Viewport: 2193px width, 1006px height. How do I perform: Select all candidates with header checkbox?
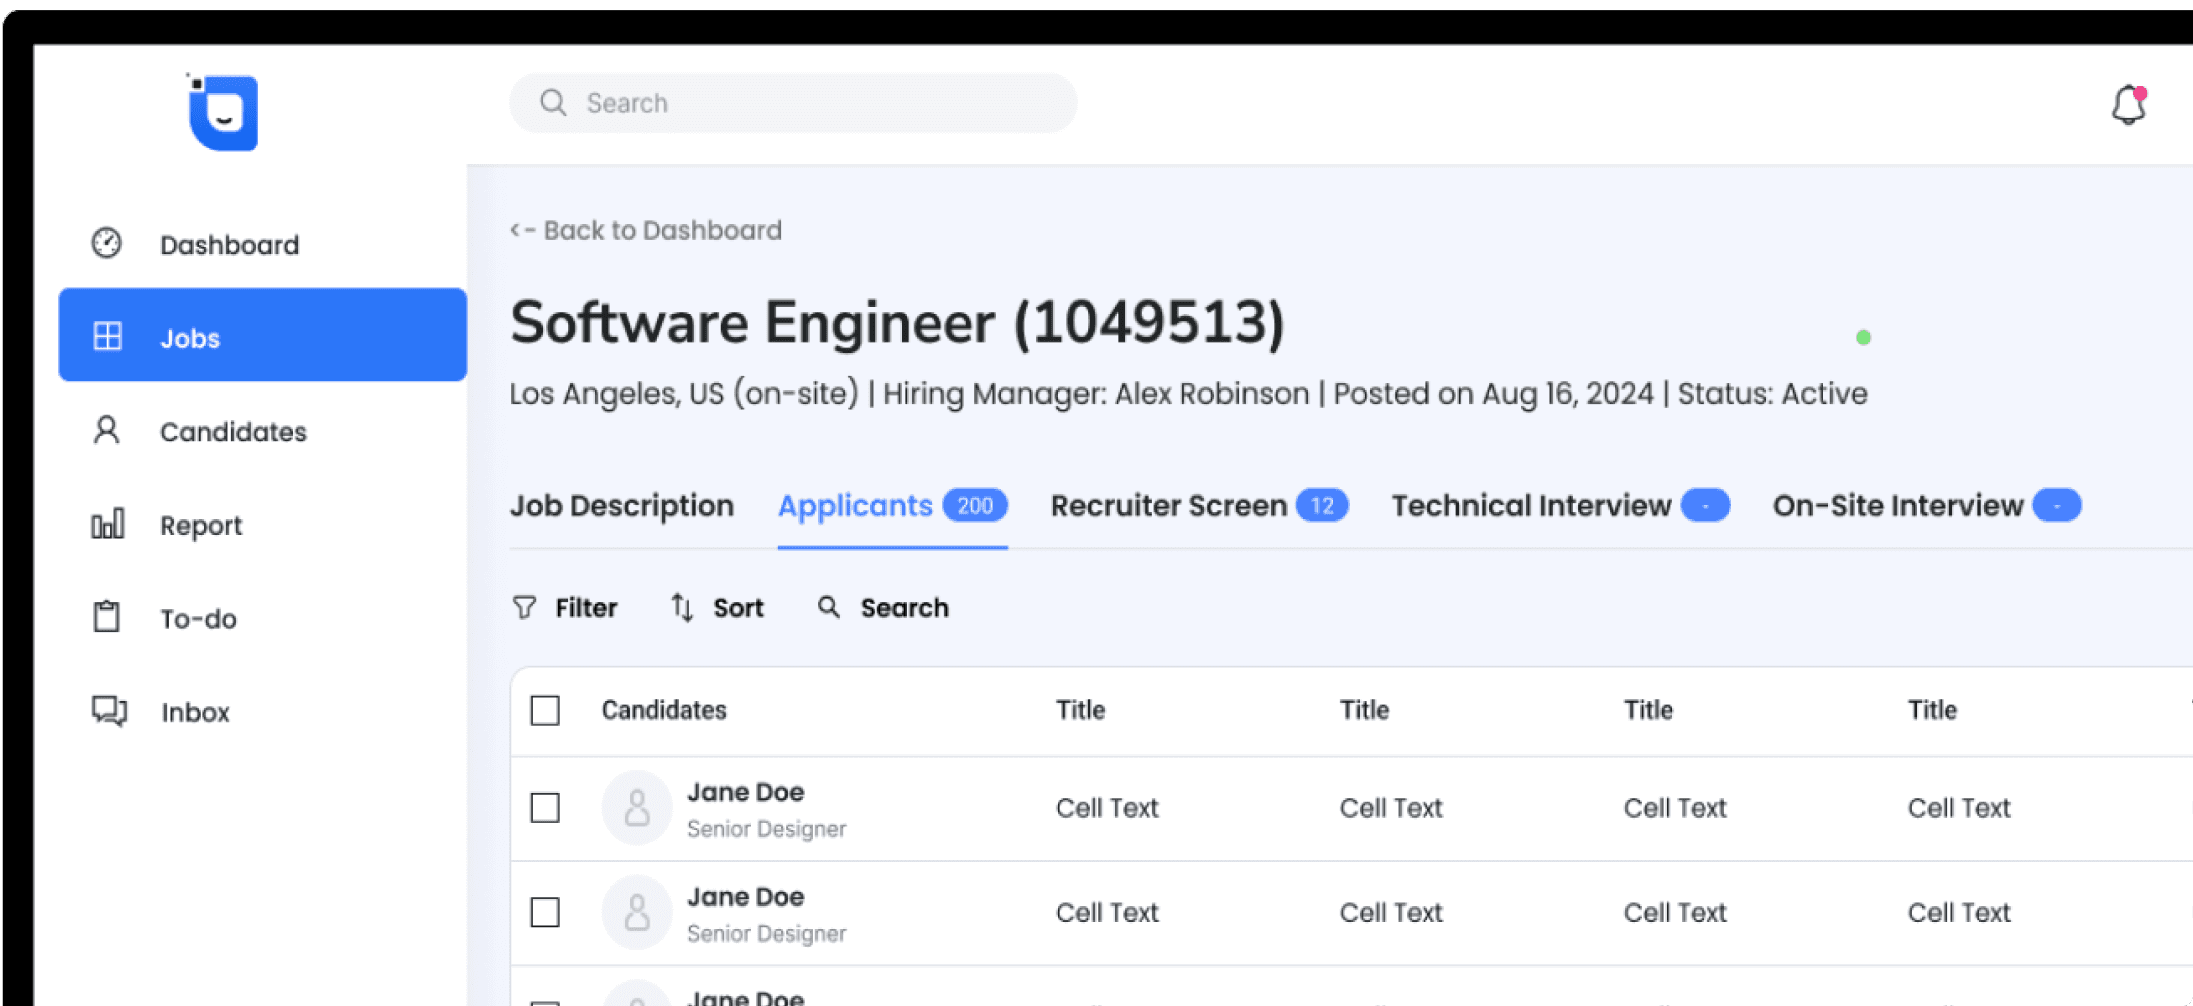coord(545,710)
